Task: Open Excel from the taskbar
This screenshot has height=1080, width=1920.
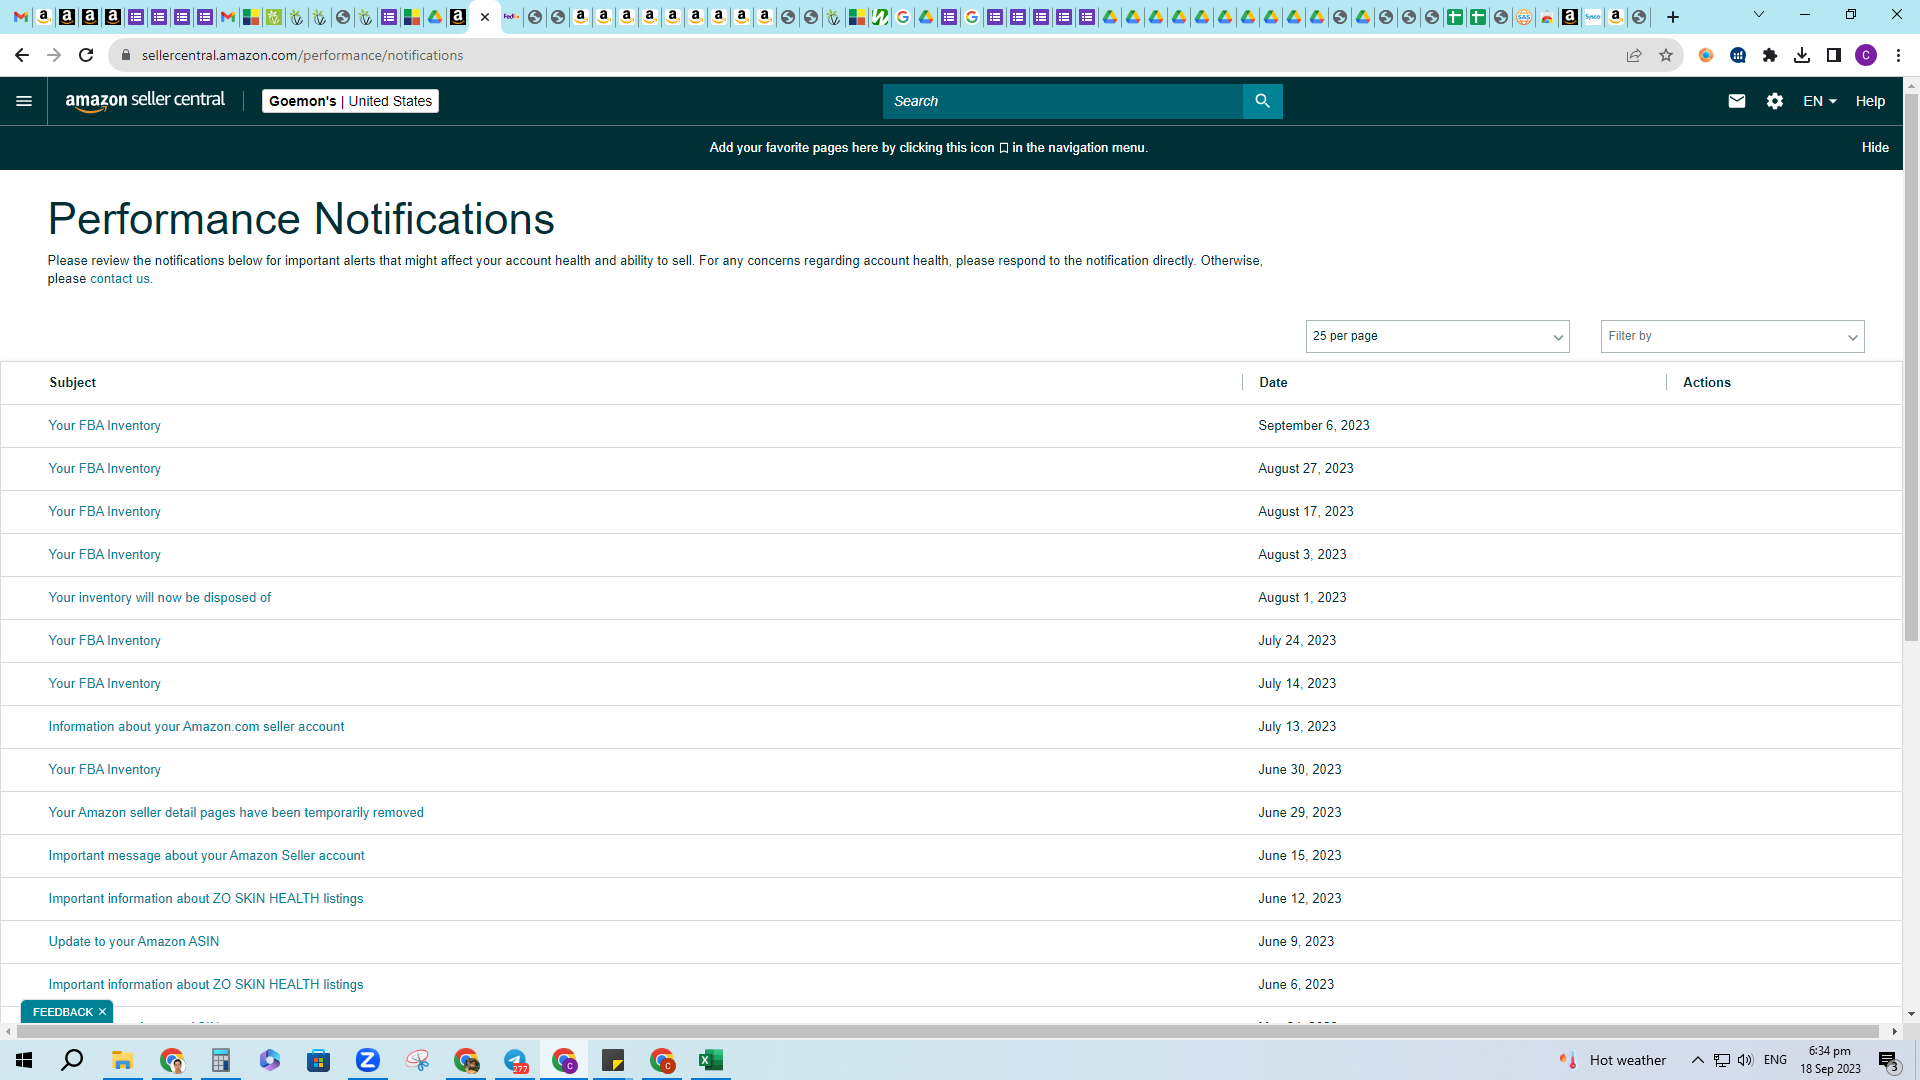Action: pyautogui.click(x=711, y=1060)
